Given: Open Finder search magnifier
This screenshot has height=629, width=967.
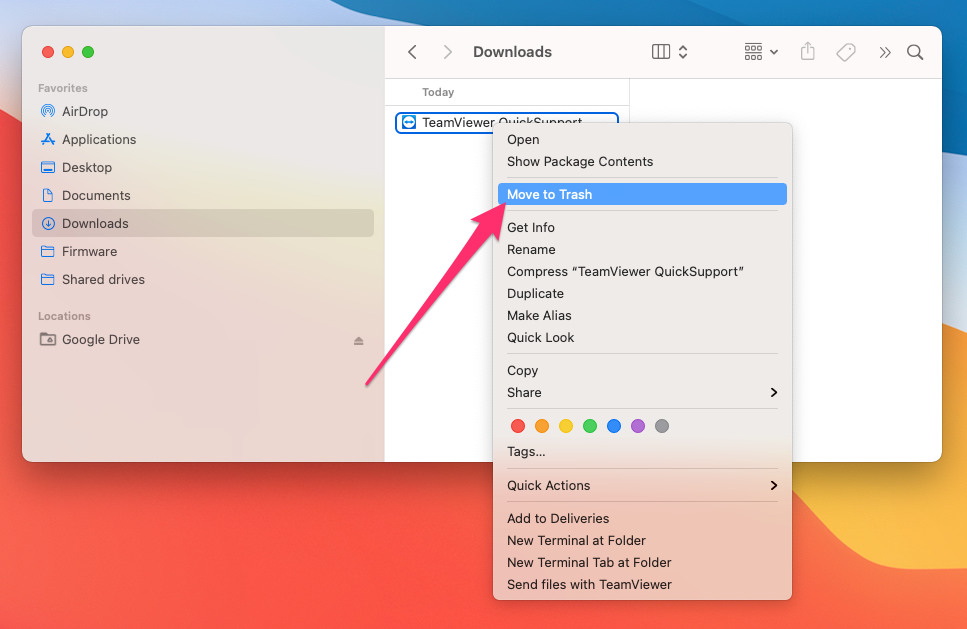Looking at the screenshot, I should (915, 52).
